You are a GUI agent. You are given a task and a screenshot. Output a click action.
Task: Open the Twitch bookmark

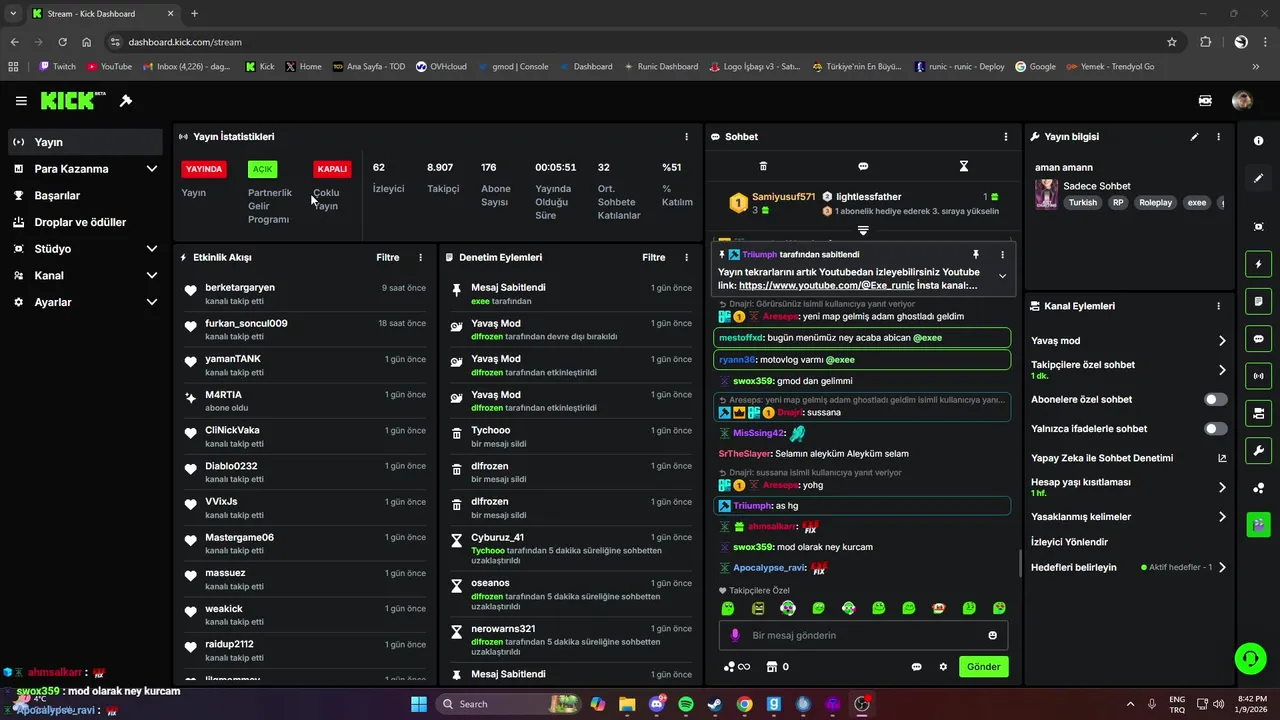click(x=57, y=67)
